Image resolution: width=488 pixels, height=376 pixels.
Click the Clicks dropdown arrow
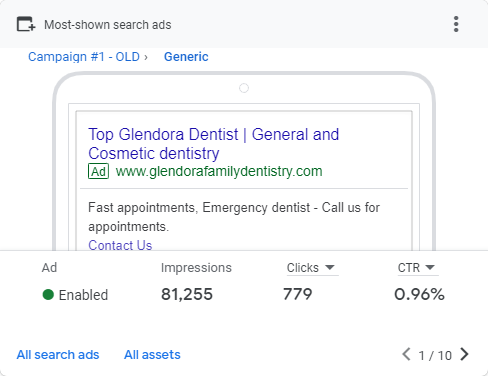[x=330, y=267]
